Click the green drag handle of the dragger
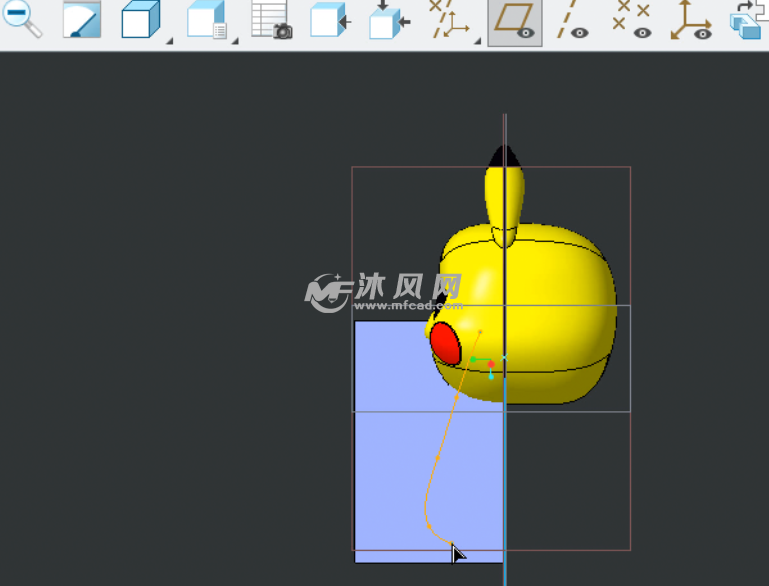 tap(473, 359)
